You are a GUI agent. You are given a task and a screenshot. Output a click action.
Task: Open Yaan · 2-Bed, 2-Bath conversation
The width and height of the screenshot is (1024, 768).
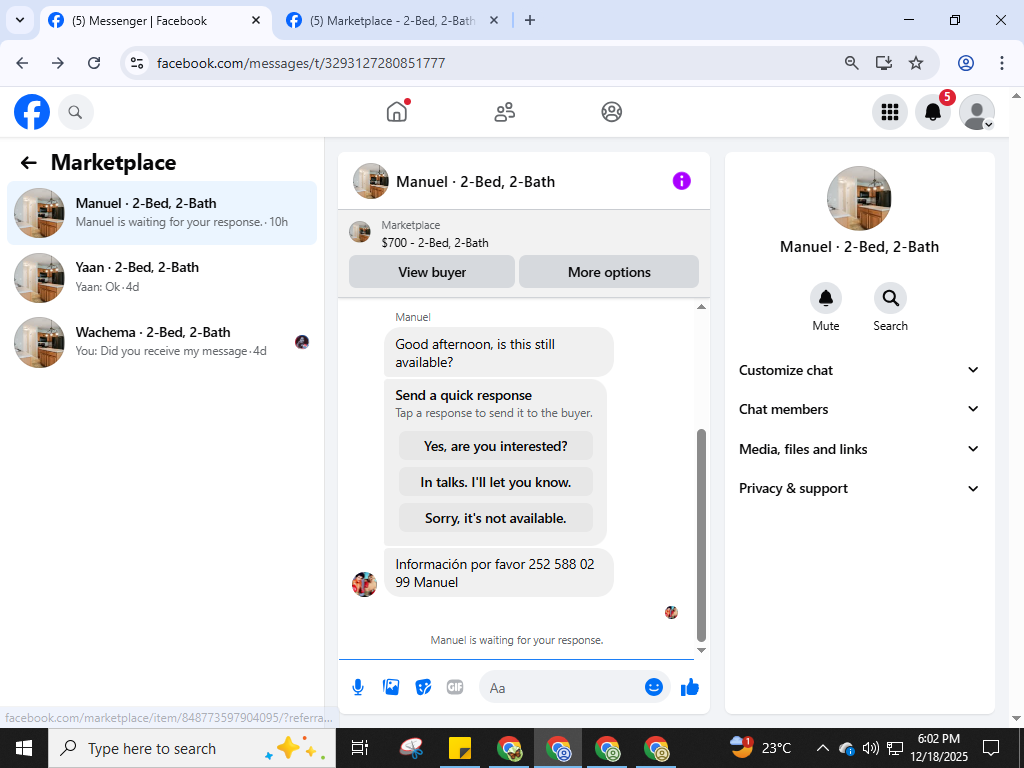[162, 278]
